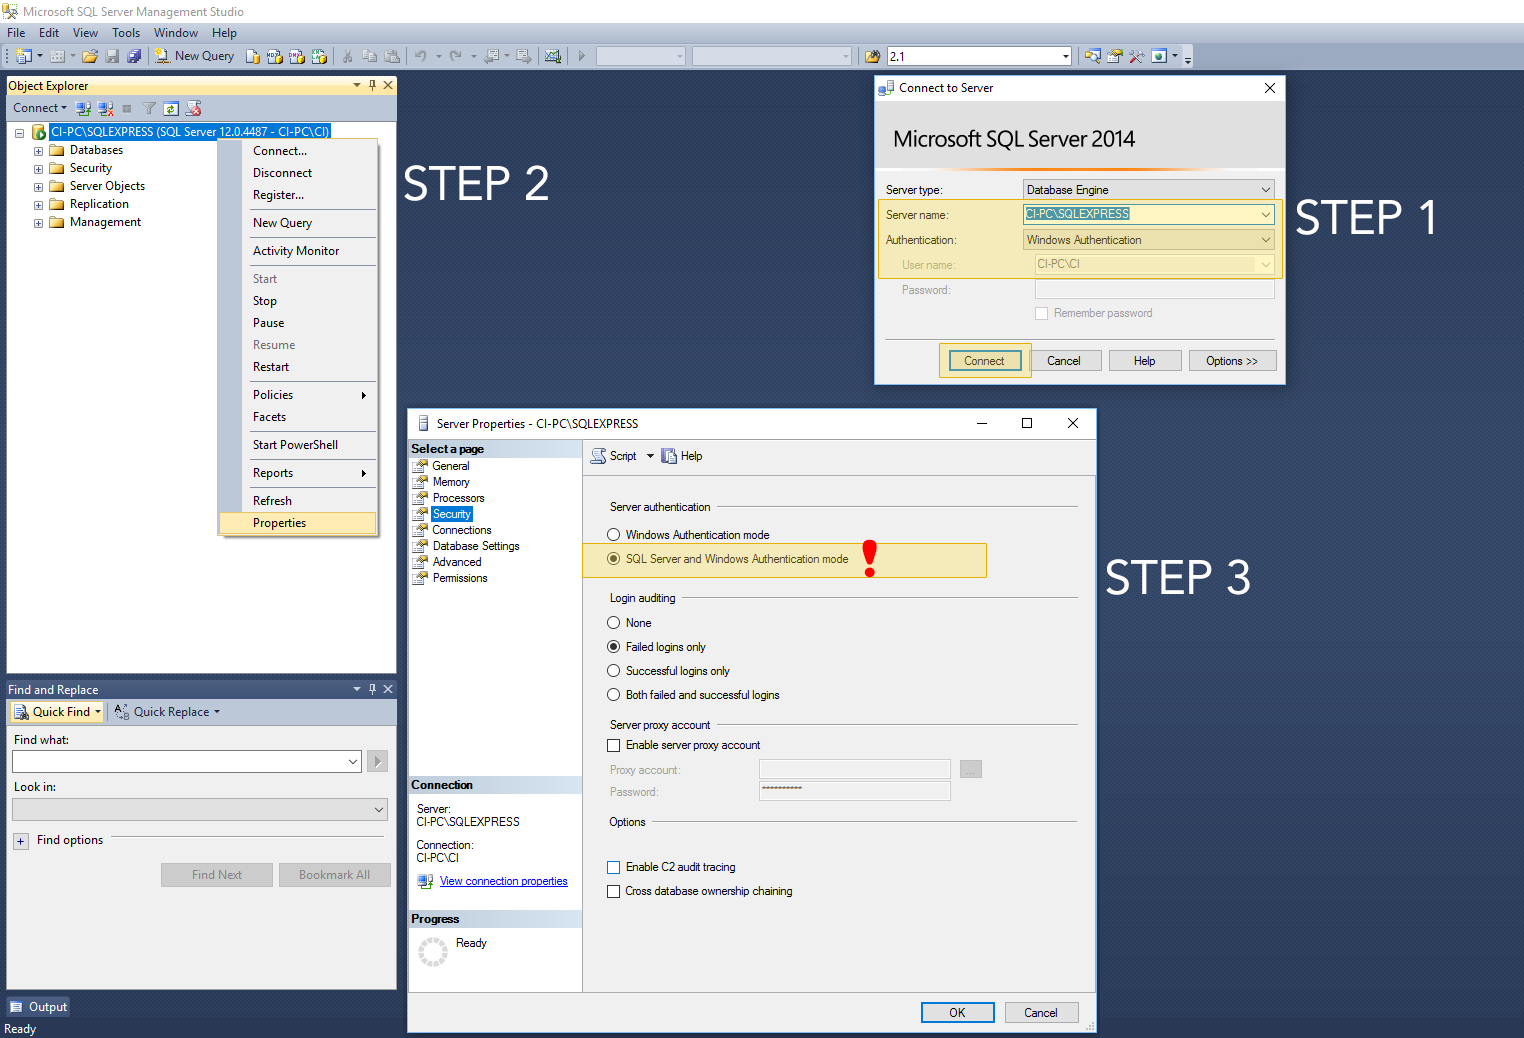Open the Look in dropdown
Viewport: 1524px width, 1038px height.
[x=379, y=809]
